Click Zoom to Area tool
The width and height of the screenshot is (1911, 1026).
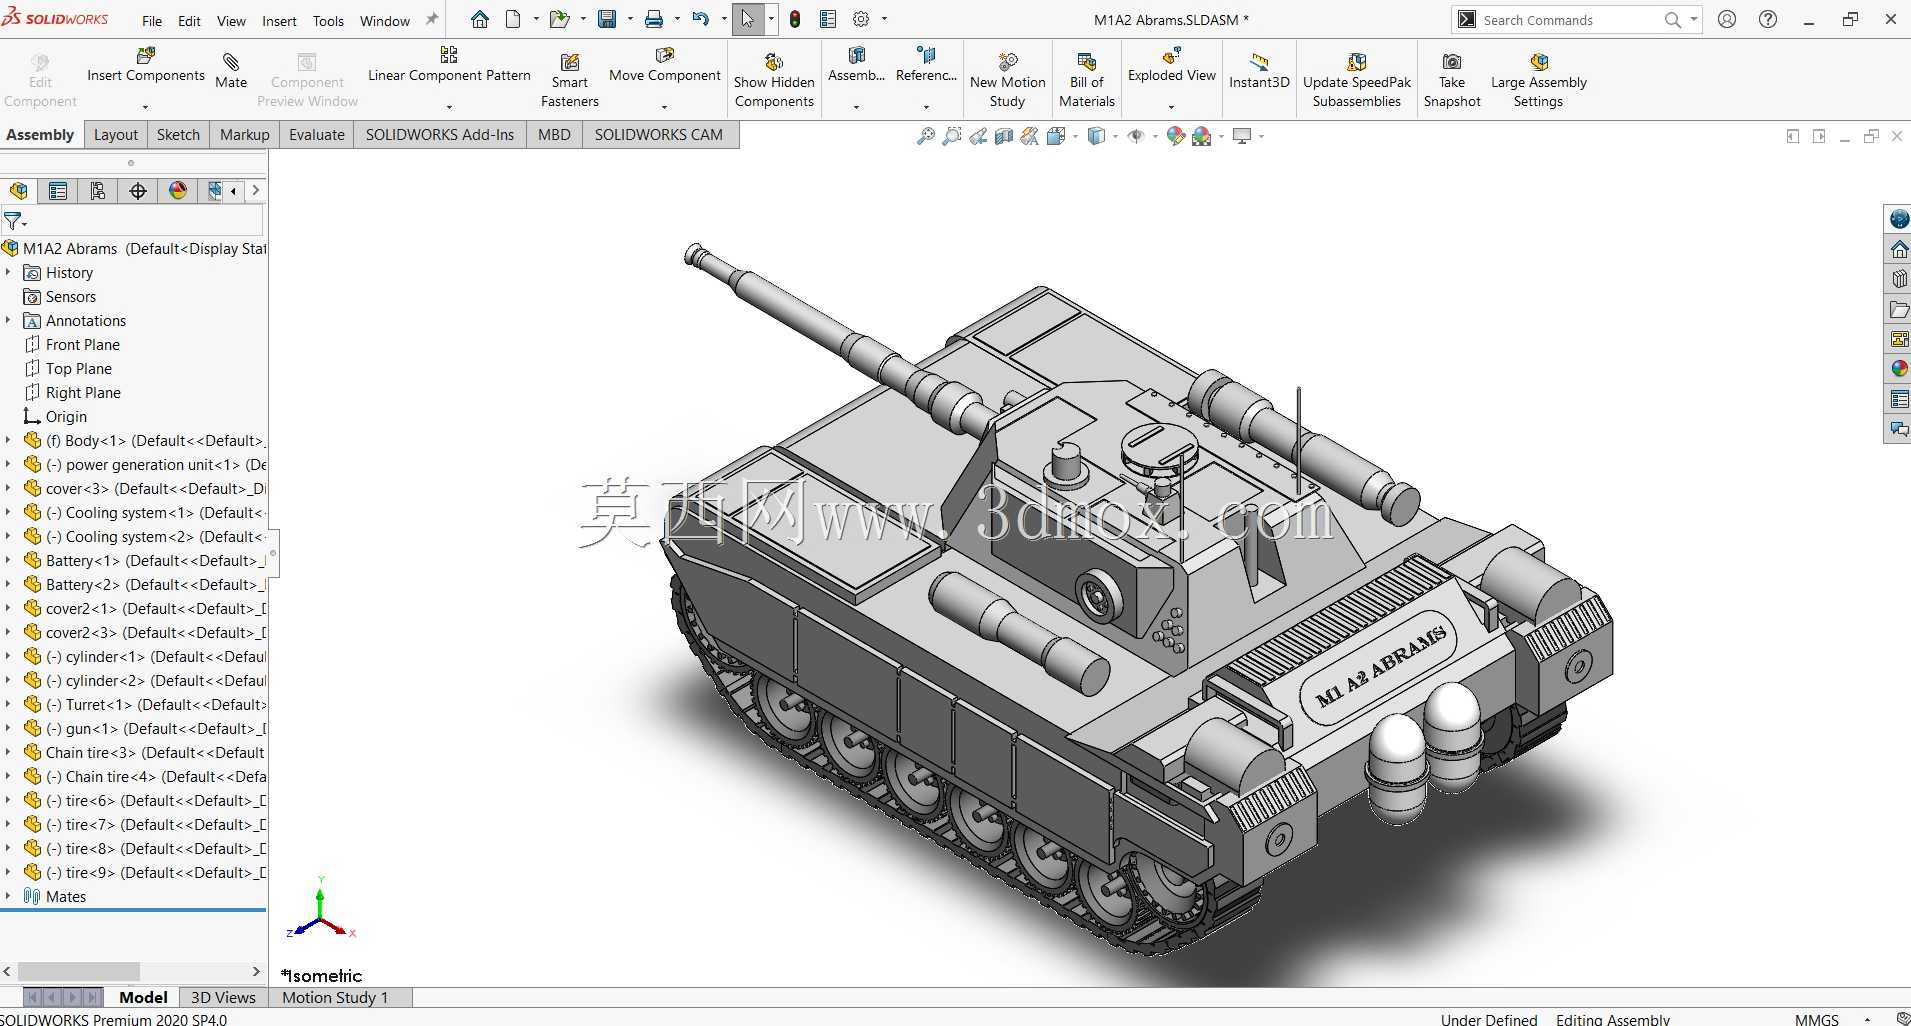(x=952, y=136)
